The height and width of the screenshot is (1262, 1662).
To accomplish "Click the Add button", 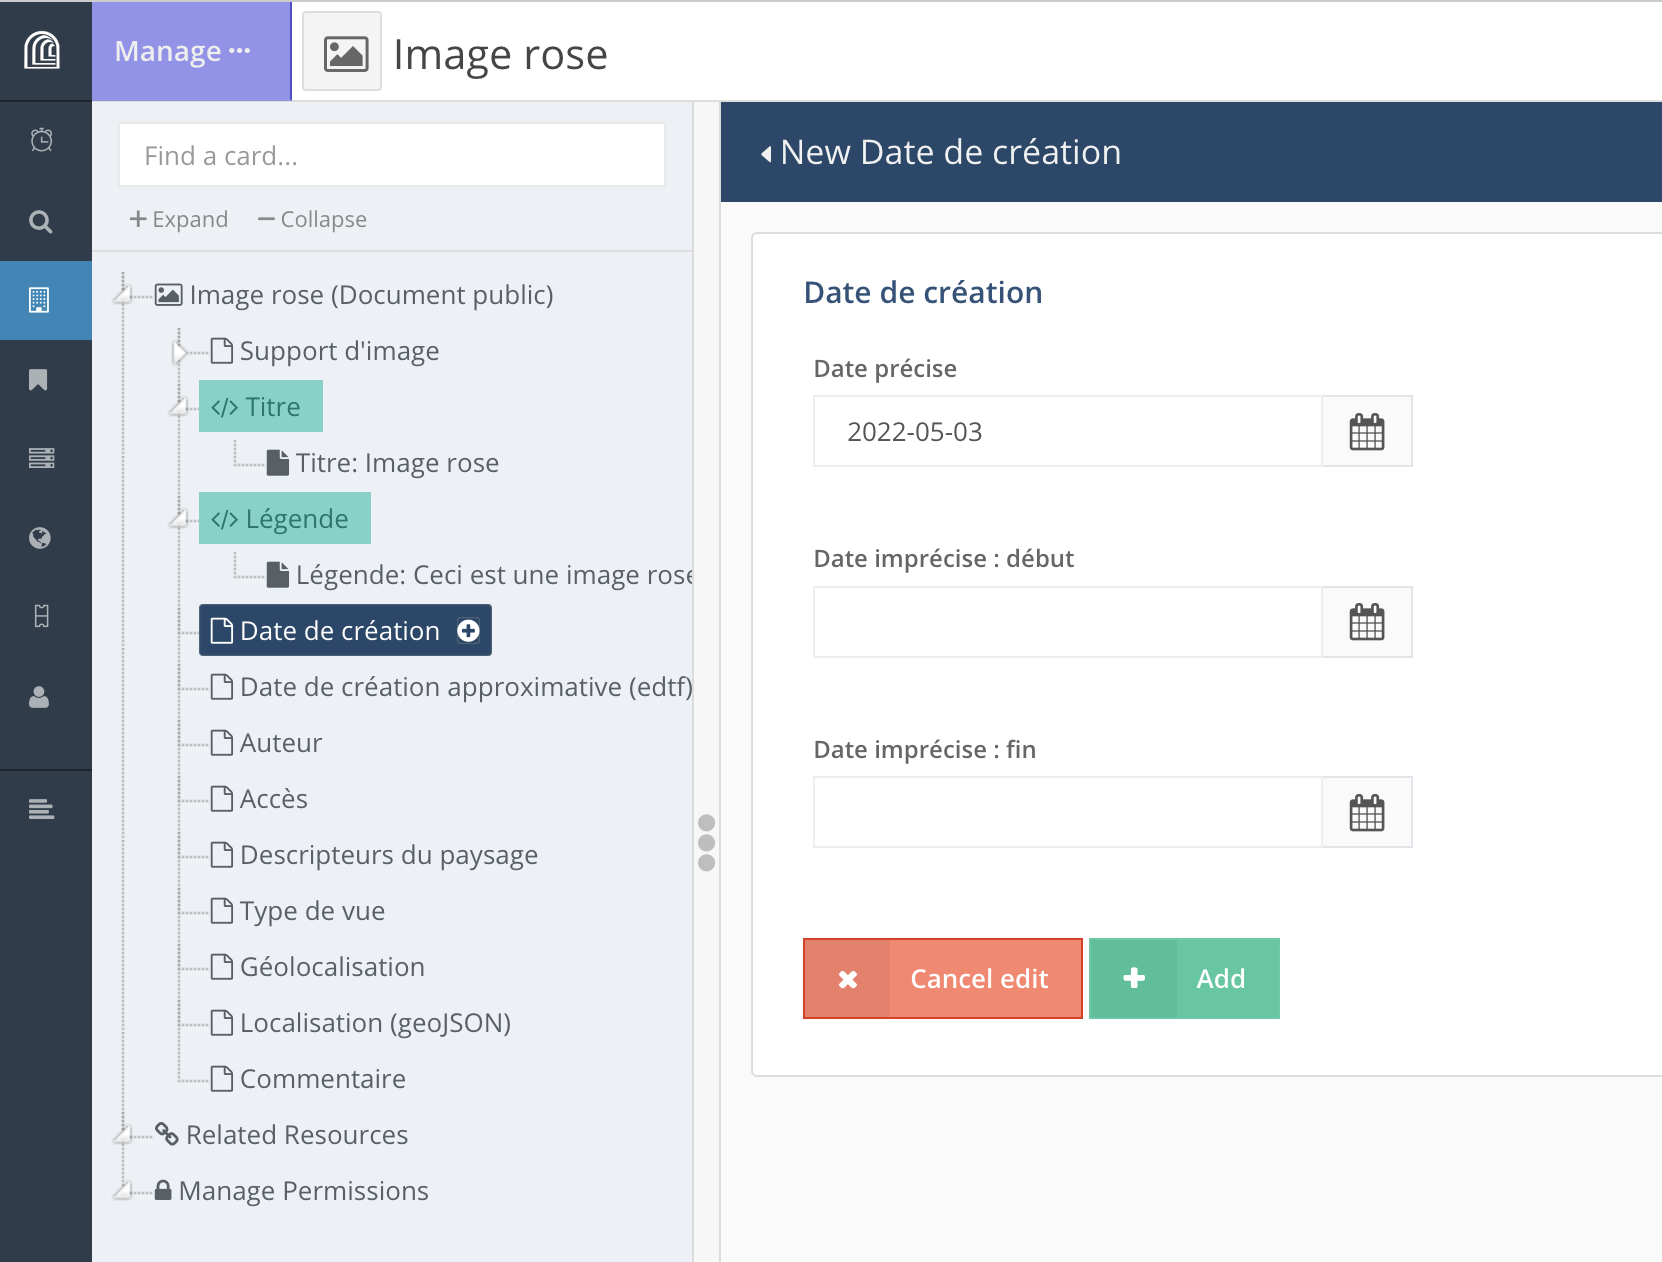I will coord(1184,979).
